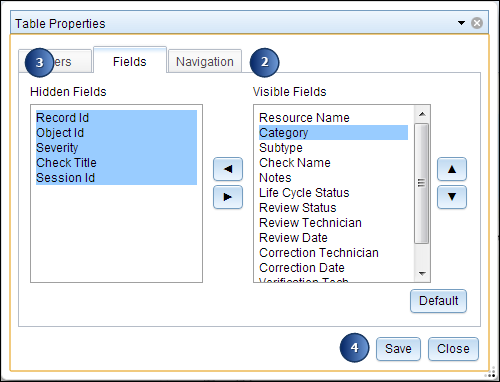
Task: Select Object Id in Hidden Fields
Action: click(116, 133)
